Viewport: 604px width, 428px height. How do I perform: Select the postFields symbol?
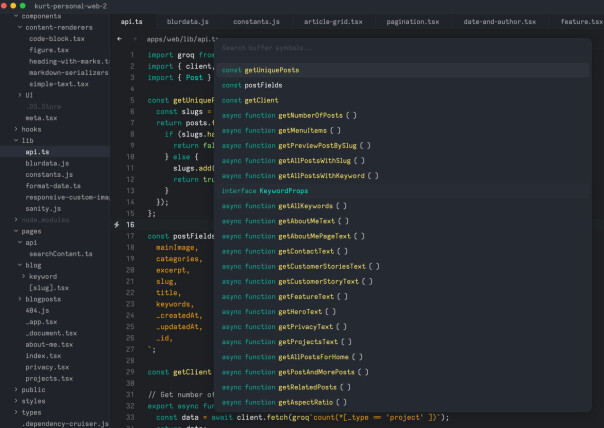click(403, 85)
